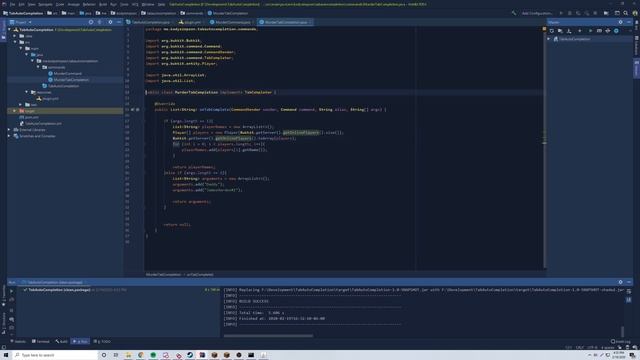Open the Build menu
The image size is (640, 360).
coord(103,4)
